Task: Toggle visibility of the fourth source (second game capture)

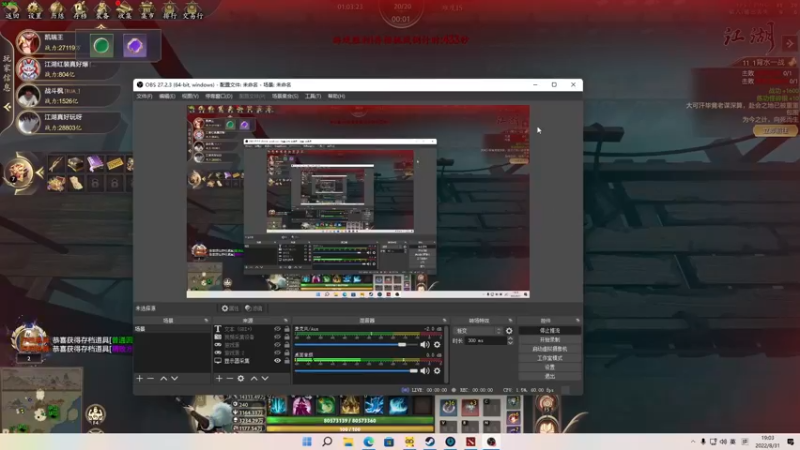Action: pos(278,353)
